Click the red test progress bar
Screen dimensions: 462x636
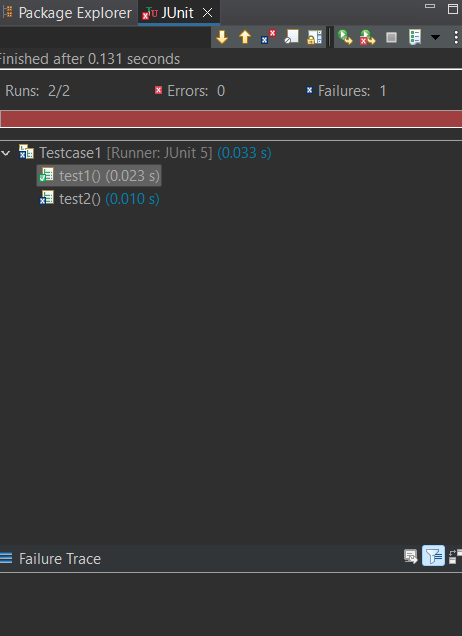231,119
